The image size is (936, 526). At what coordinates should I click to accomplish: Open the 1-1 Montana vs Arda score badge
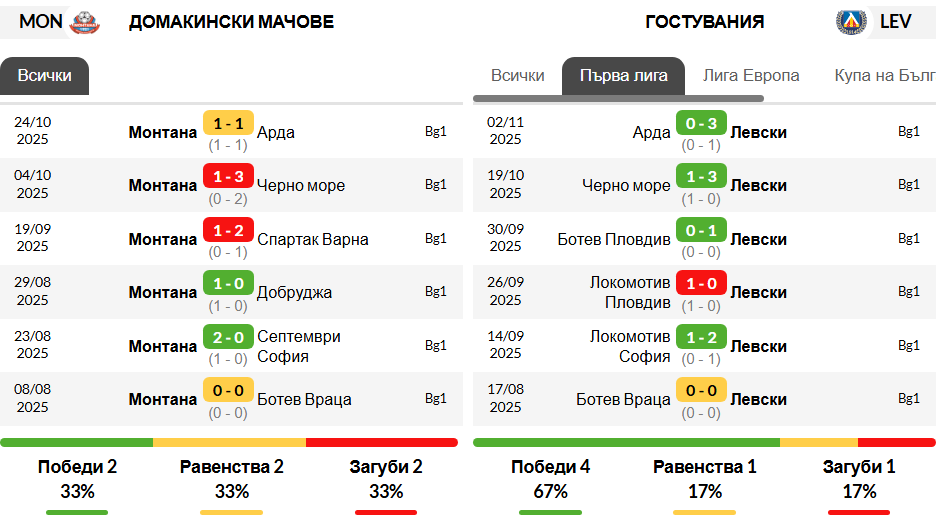click(228, 123)
